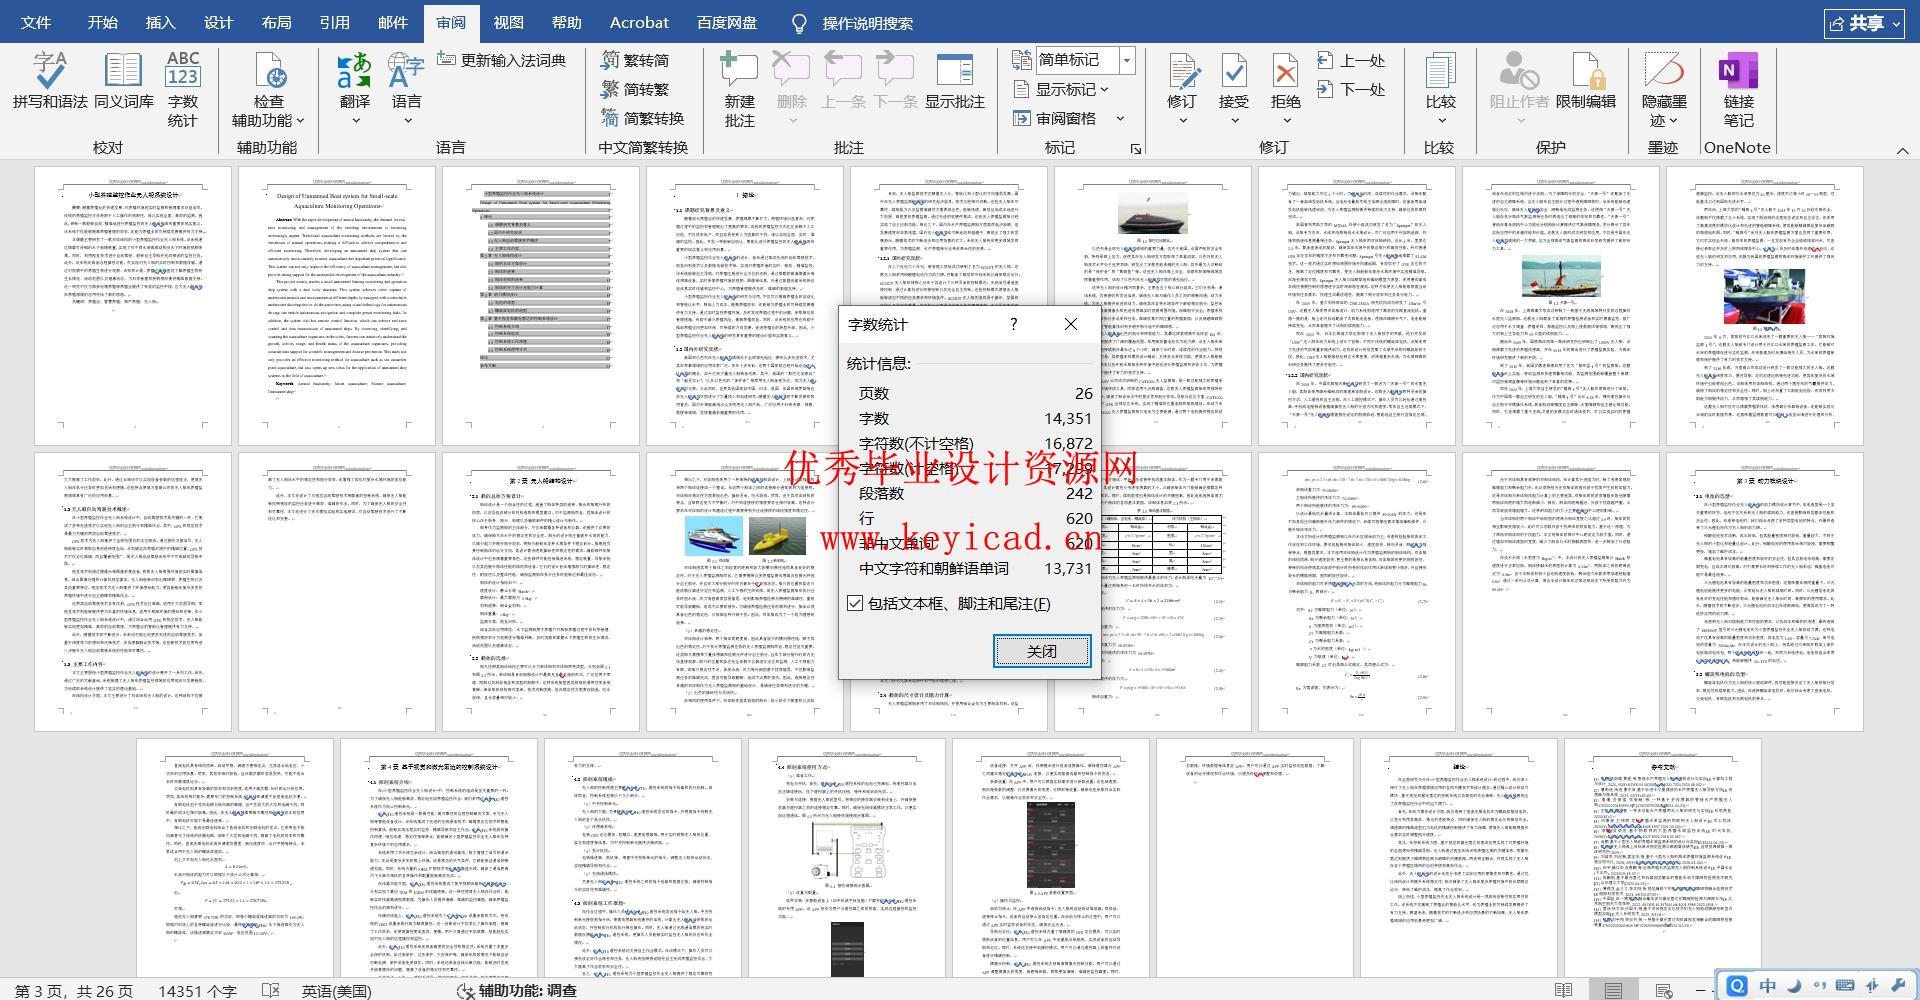1920x1000 pixels.
Task: Switch to web layout view in status bar
Action: point(1664,990)
